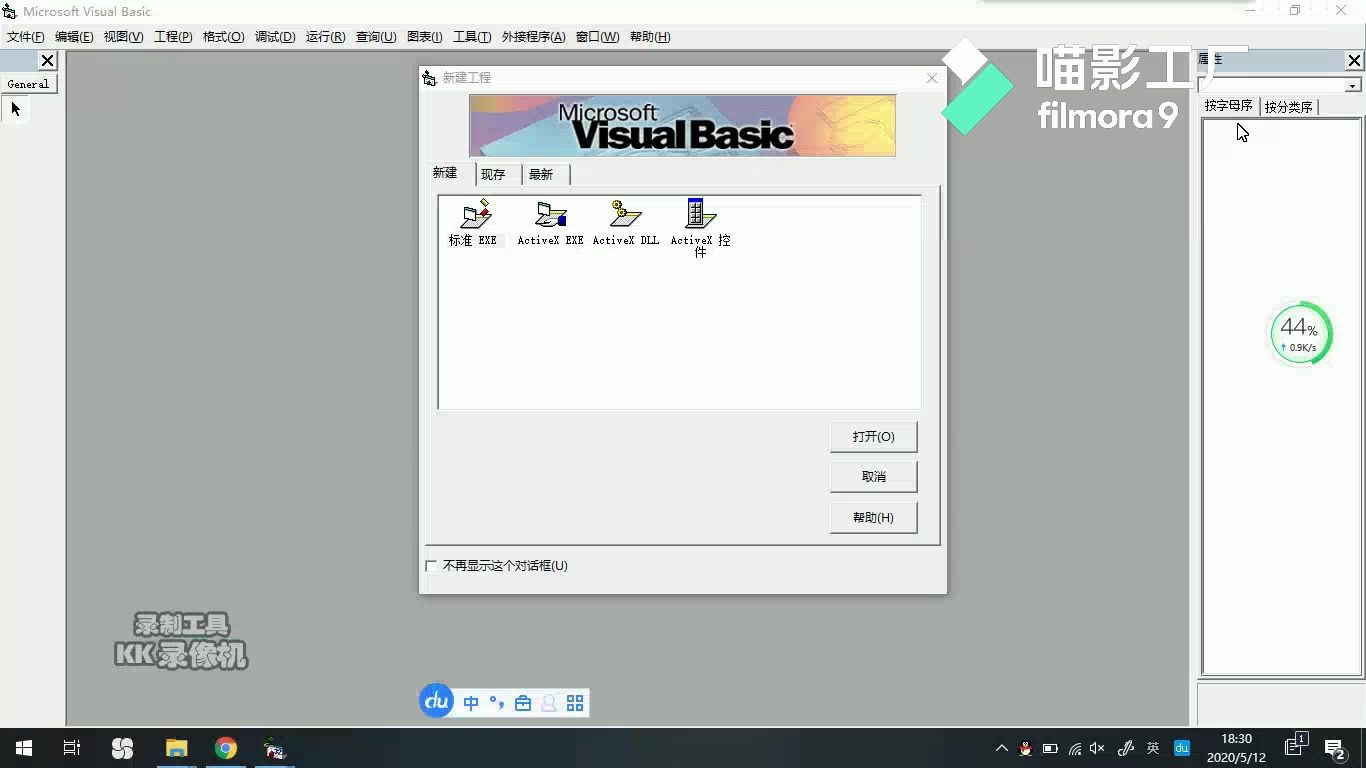
Task: Open the 编辑(E) menu
Action: pyautogui.click(x=74, y=37)
